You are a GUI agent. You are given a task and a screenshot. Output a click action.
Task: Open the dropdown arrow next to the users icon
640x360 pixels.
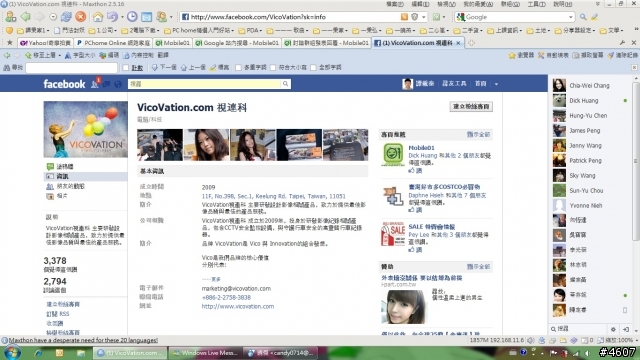coord(171,17)
